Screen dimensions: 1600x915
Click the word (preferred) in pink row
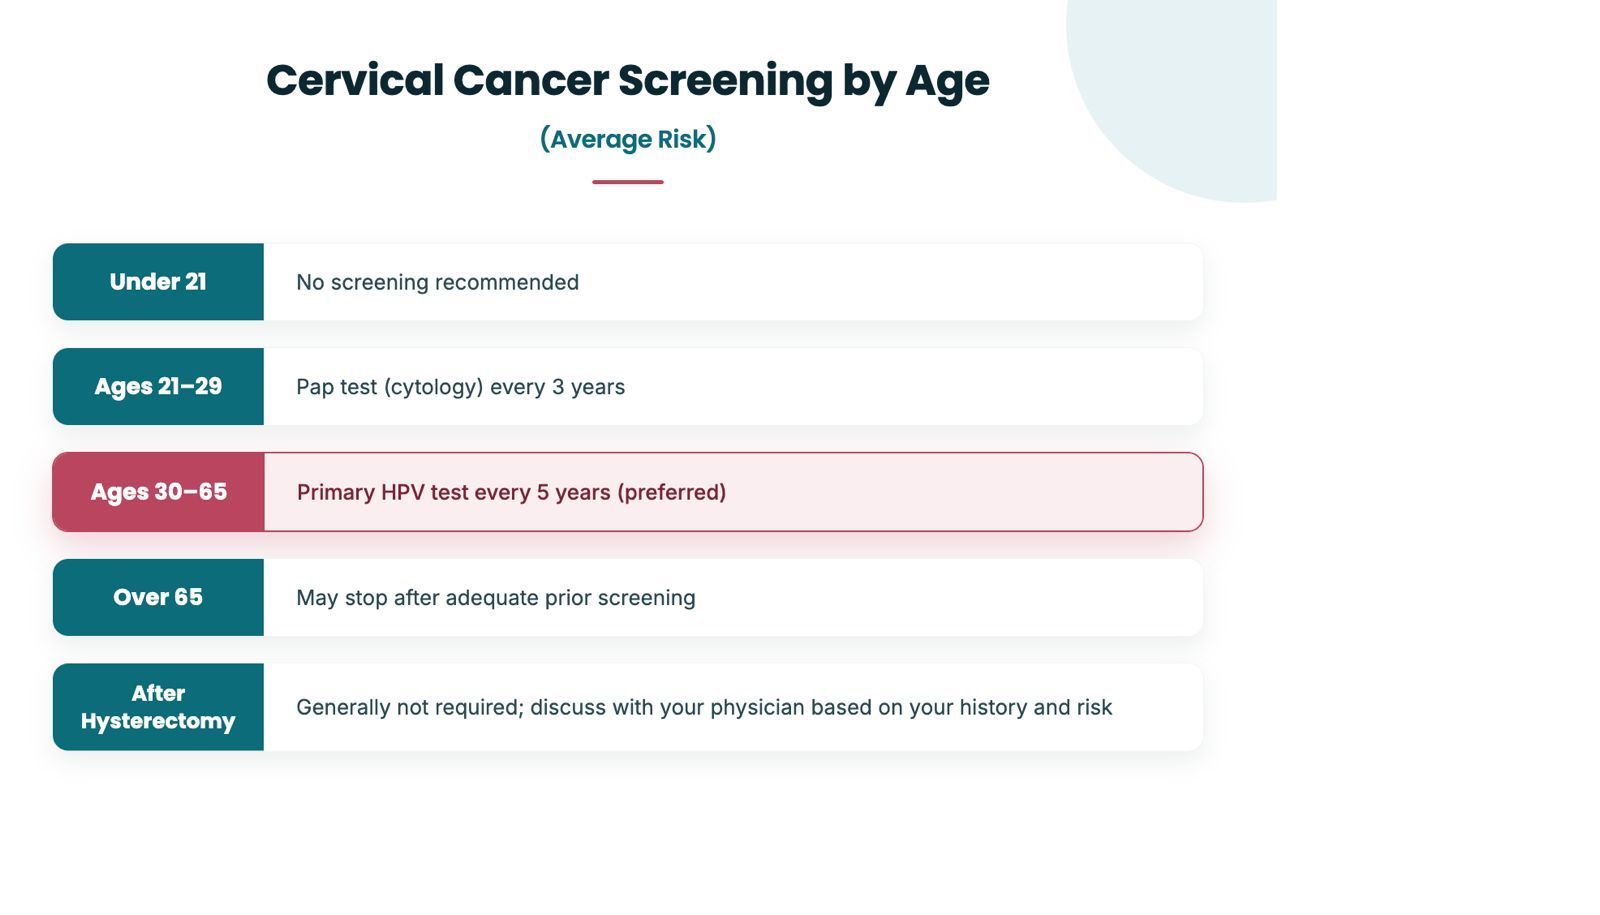[671, 492]
